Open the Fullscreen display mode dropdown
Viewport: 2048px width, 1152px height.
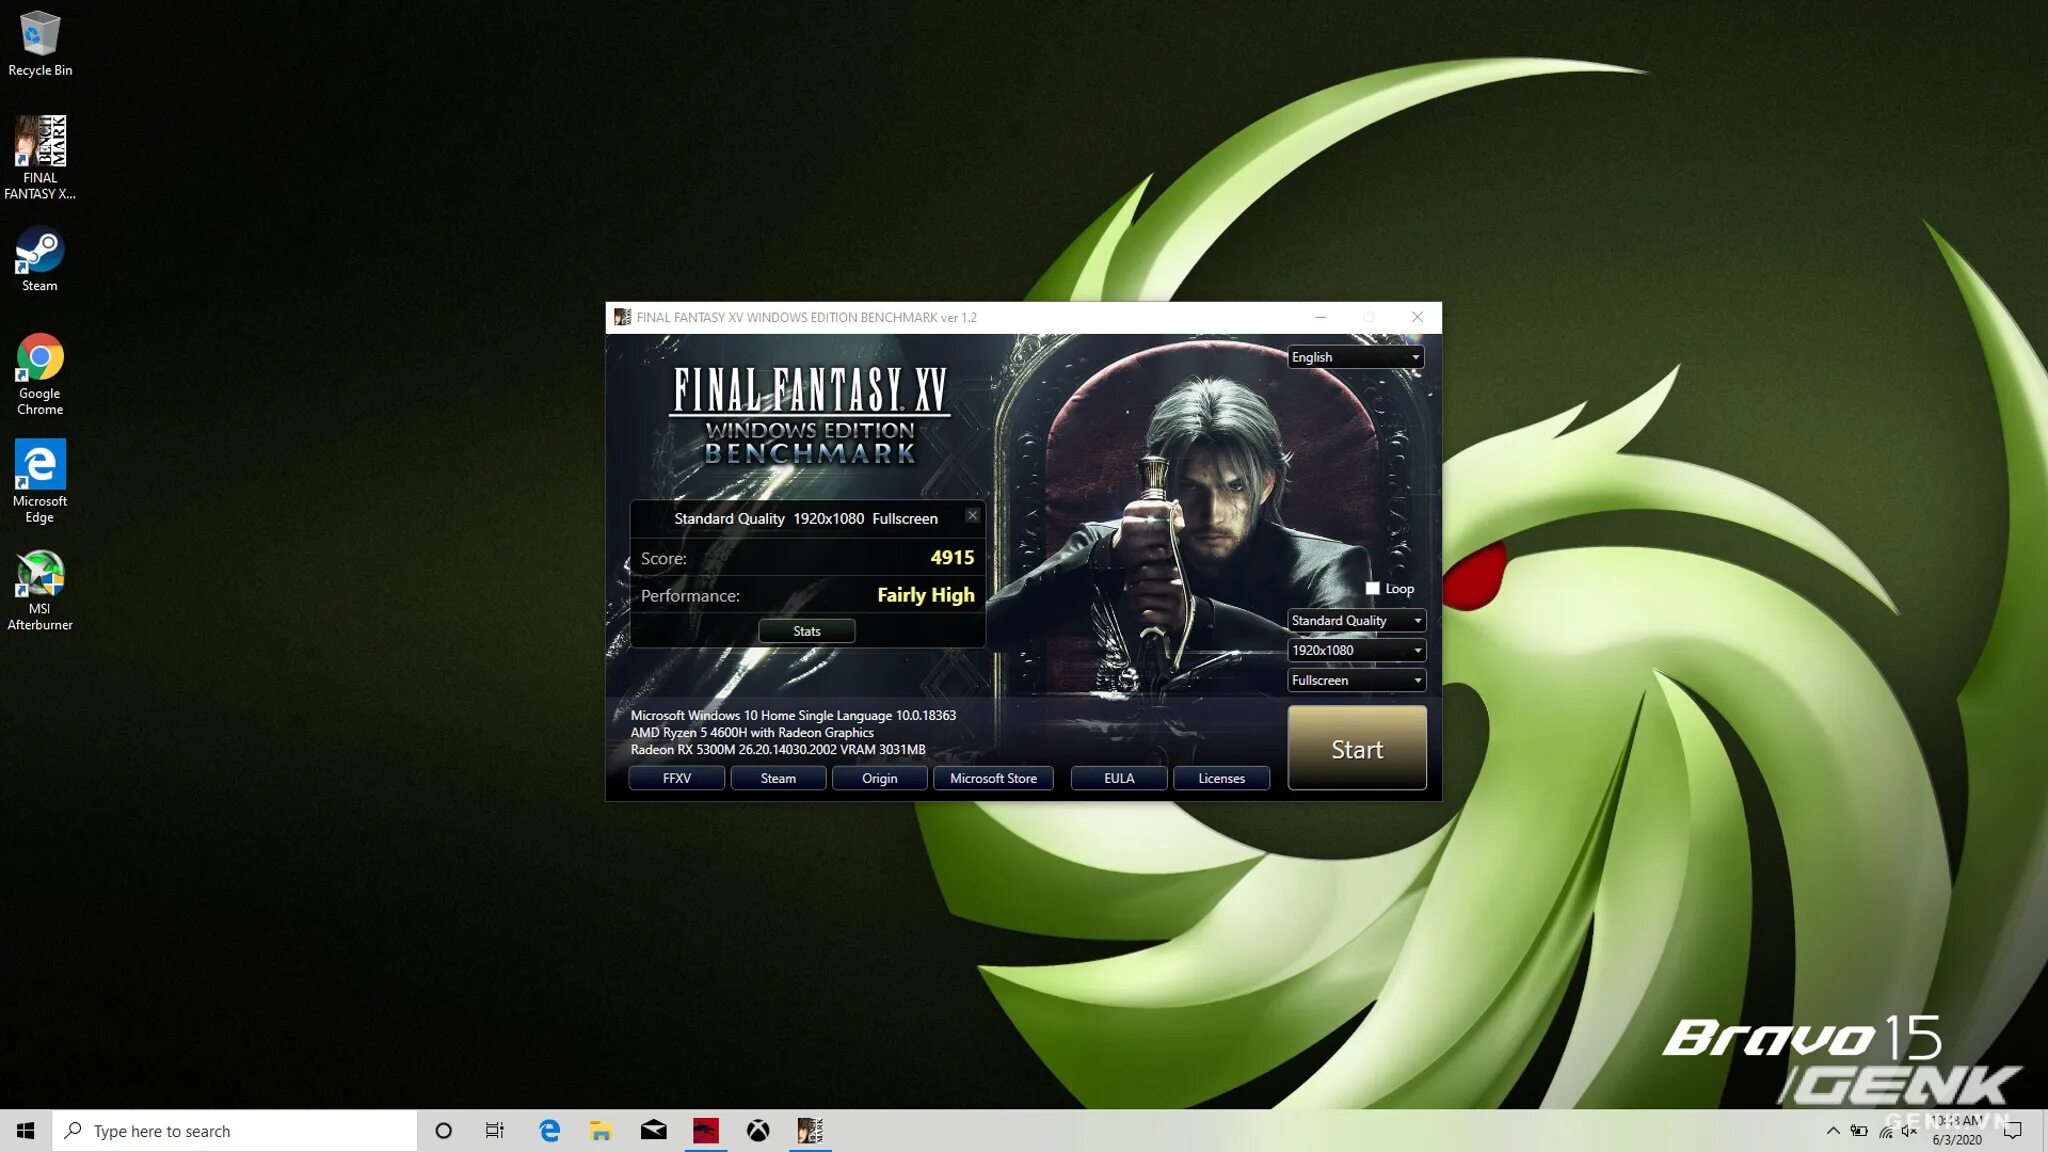1355,681
